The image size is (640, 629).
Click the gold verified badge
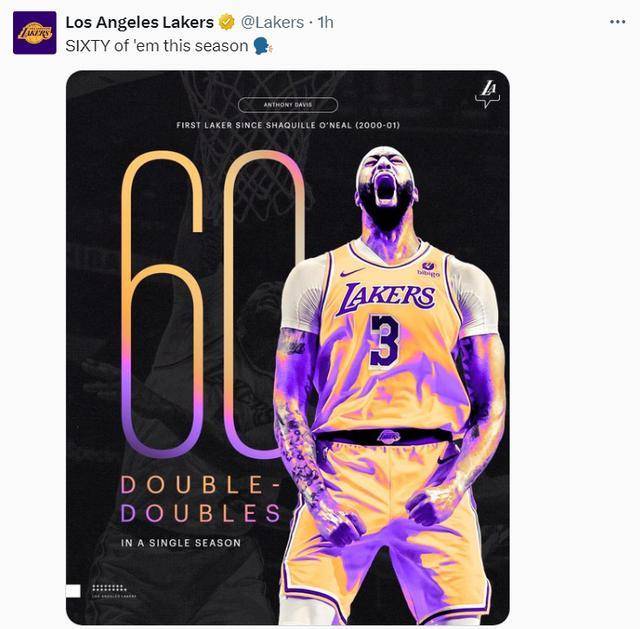pos(227,23)
